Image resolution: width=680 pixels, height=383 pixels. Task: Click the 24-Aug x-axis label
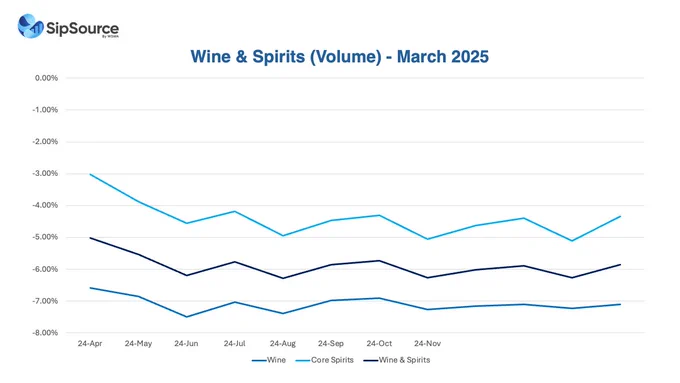(283, 344)
